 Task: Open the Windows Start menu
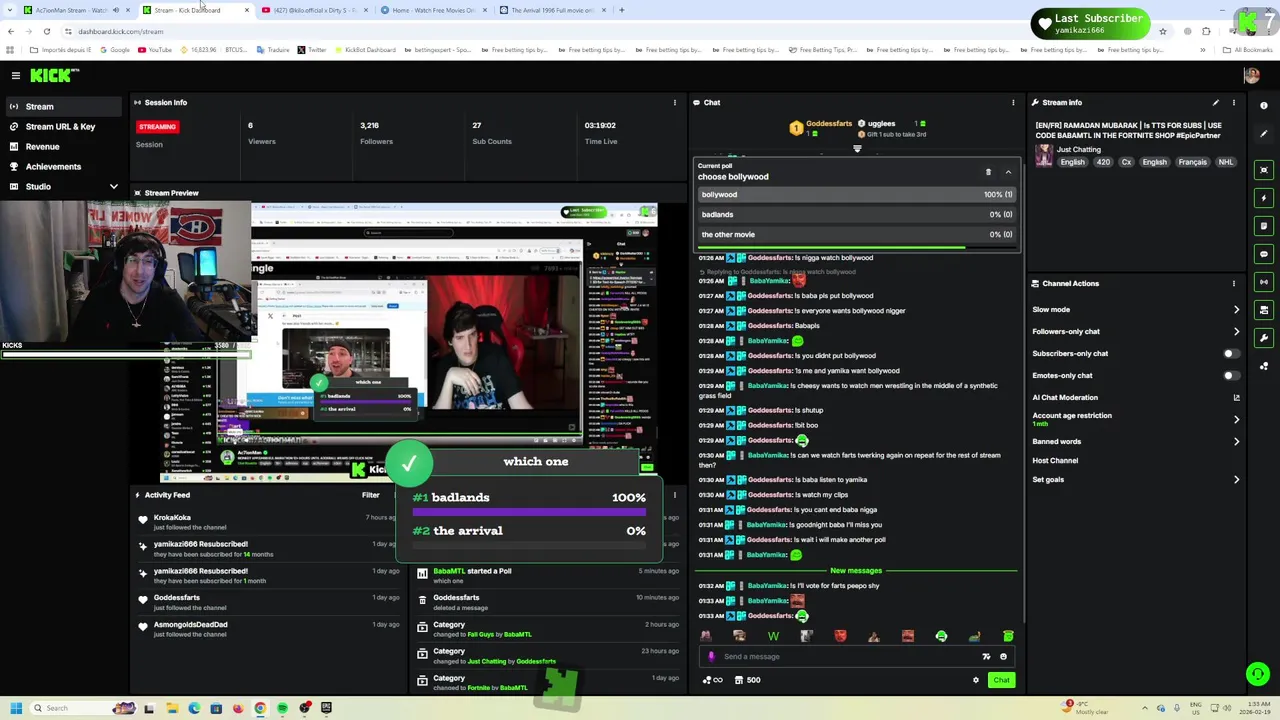tap(16, 708)
